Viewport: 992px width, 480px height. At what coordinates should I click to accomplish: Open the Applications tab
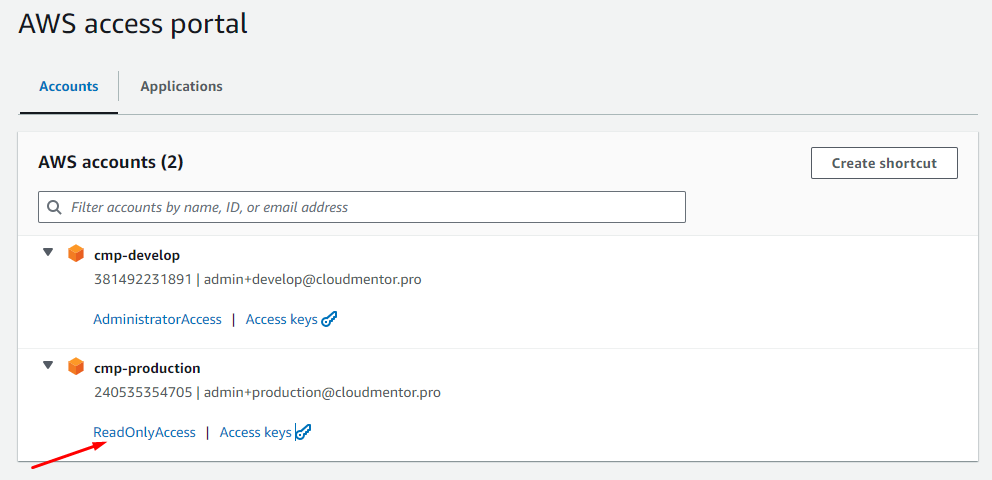click(181, 86)
